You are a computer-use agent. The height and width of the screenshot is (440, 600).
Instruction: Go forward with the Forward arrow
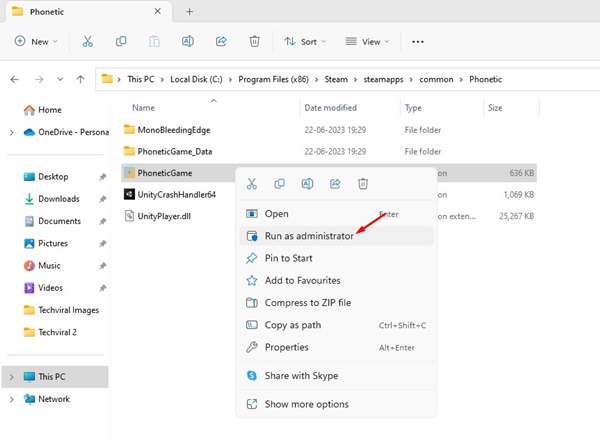click(39, 80)
